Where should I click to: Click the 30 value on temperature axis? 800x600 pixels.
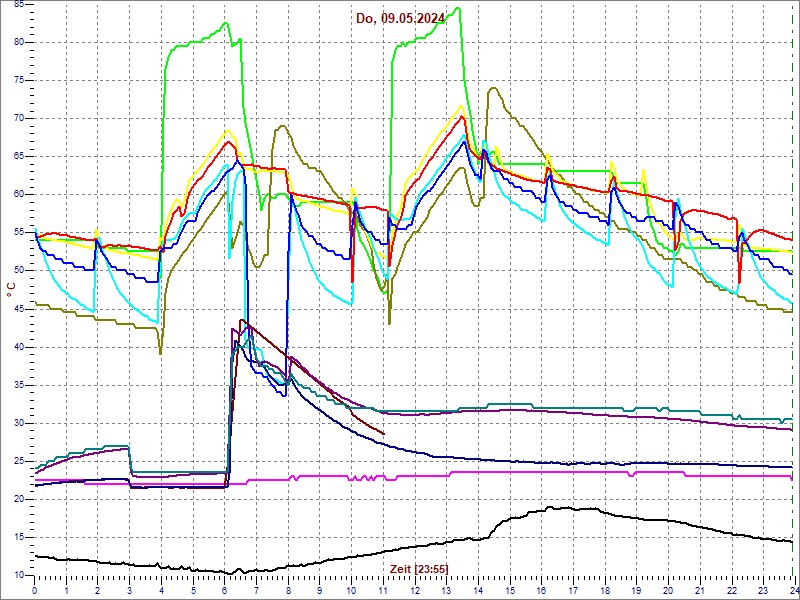[x=18, y=423]
